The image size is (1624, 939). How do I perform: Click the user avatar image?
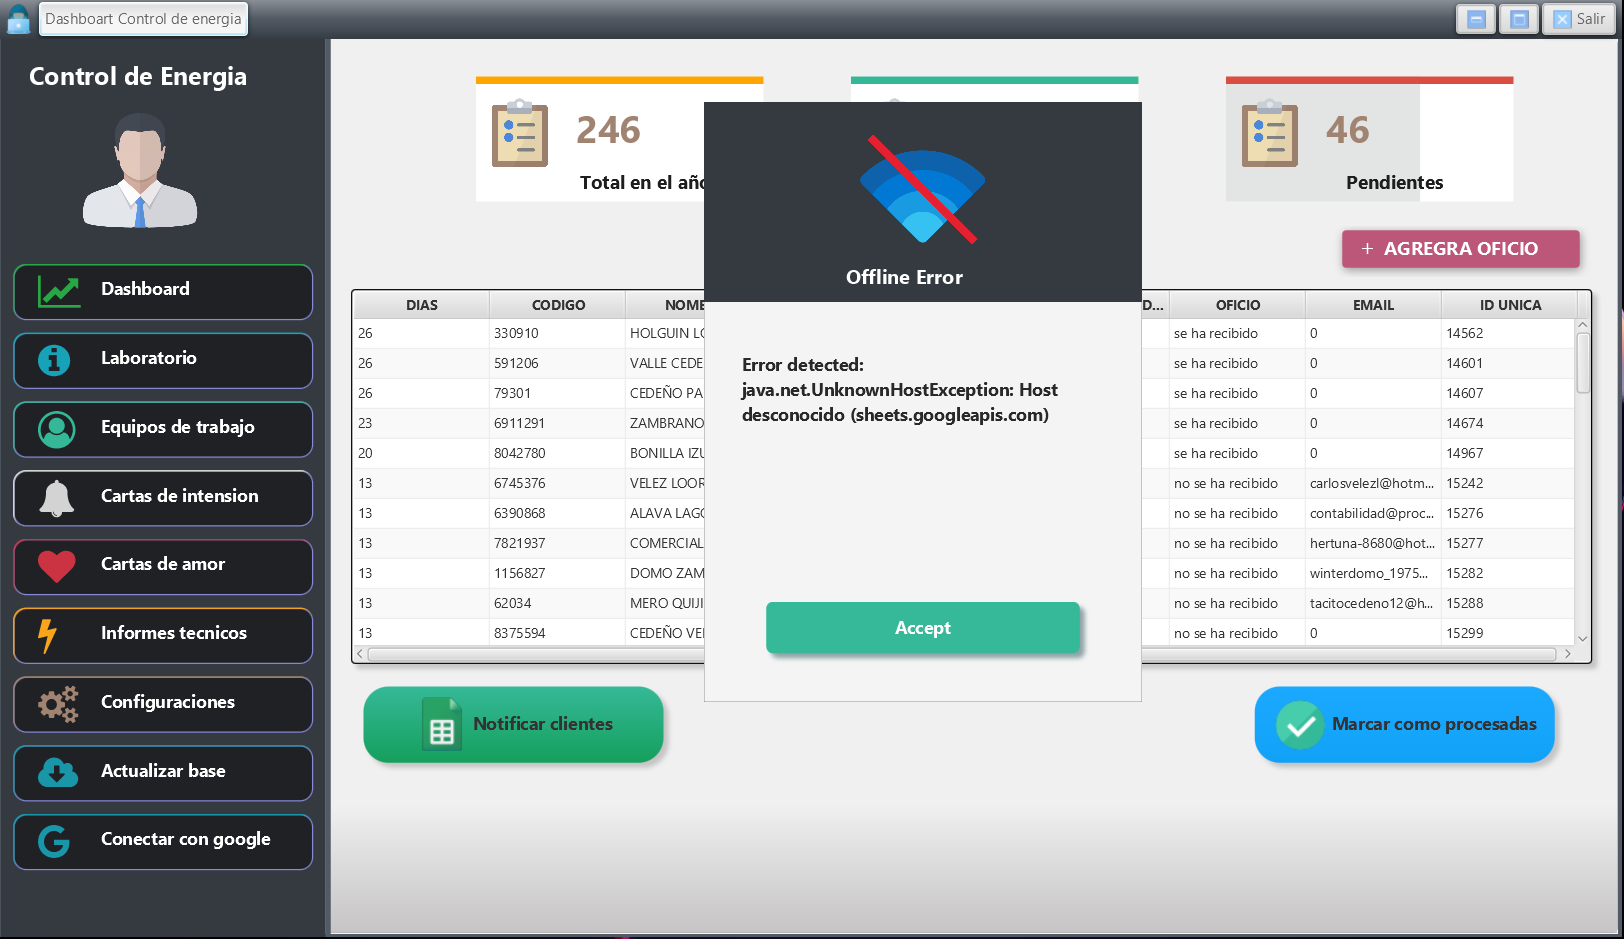(140, 170)
